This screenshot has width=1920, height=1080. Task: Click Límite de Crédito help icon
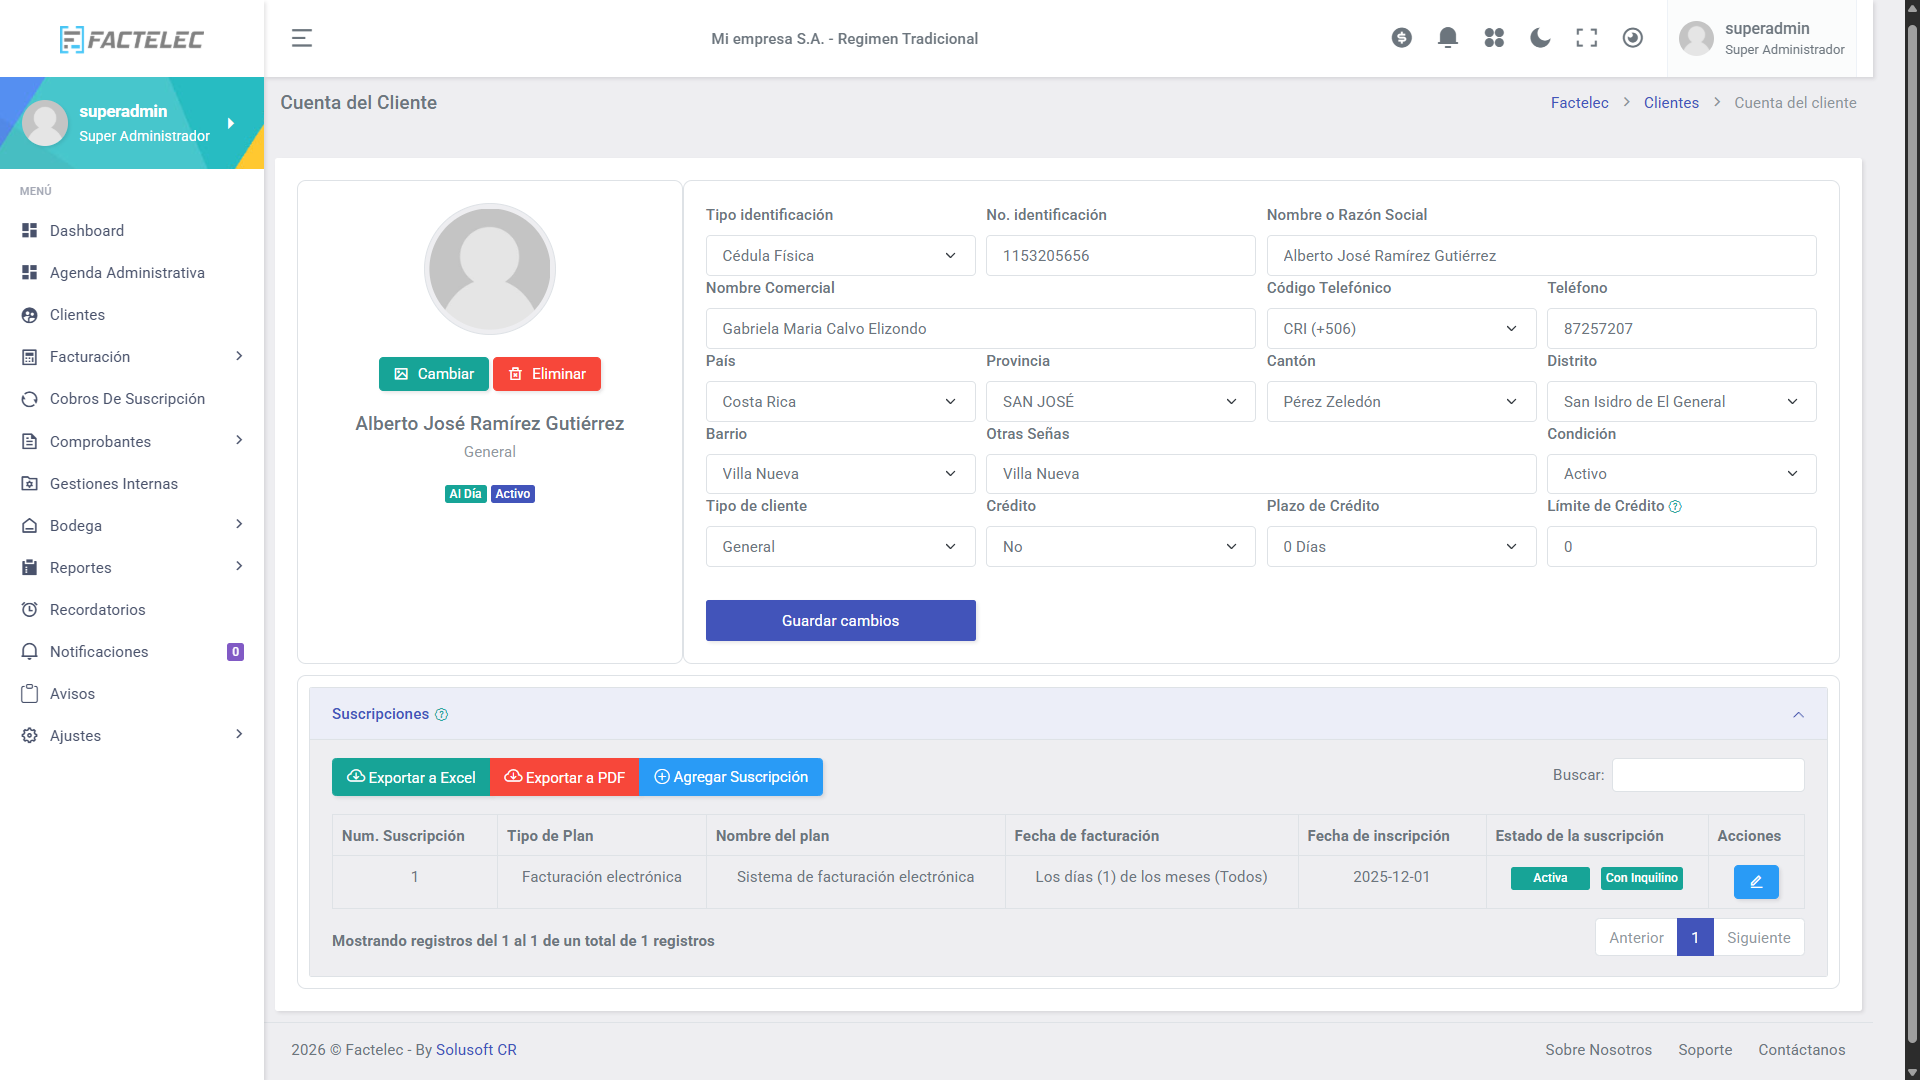click(x=1675, y=506)
